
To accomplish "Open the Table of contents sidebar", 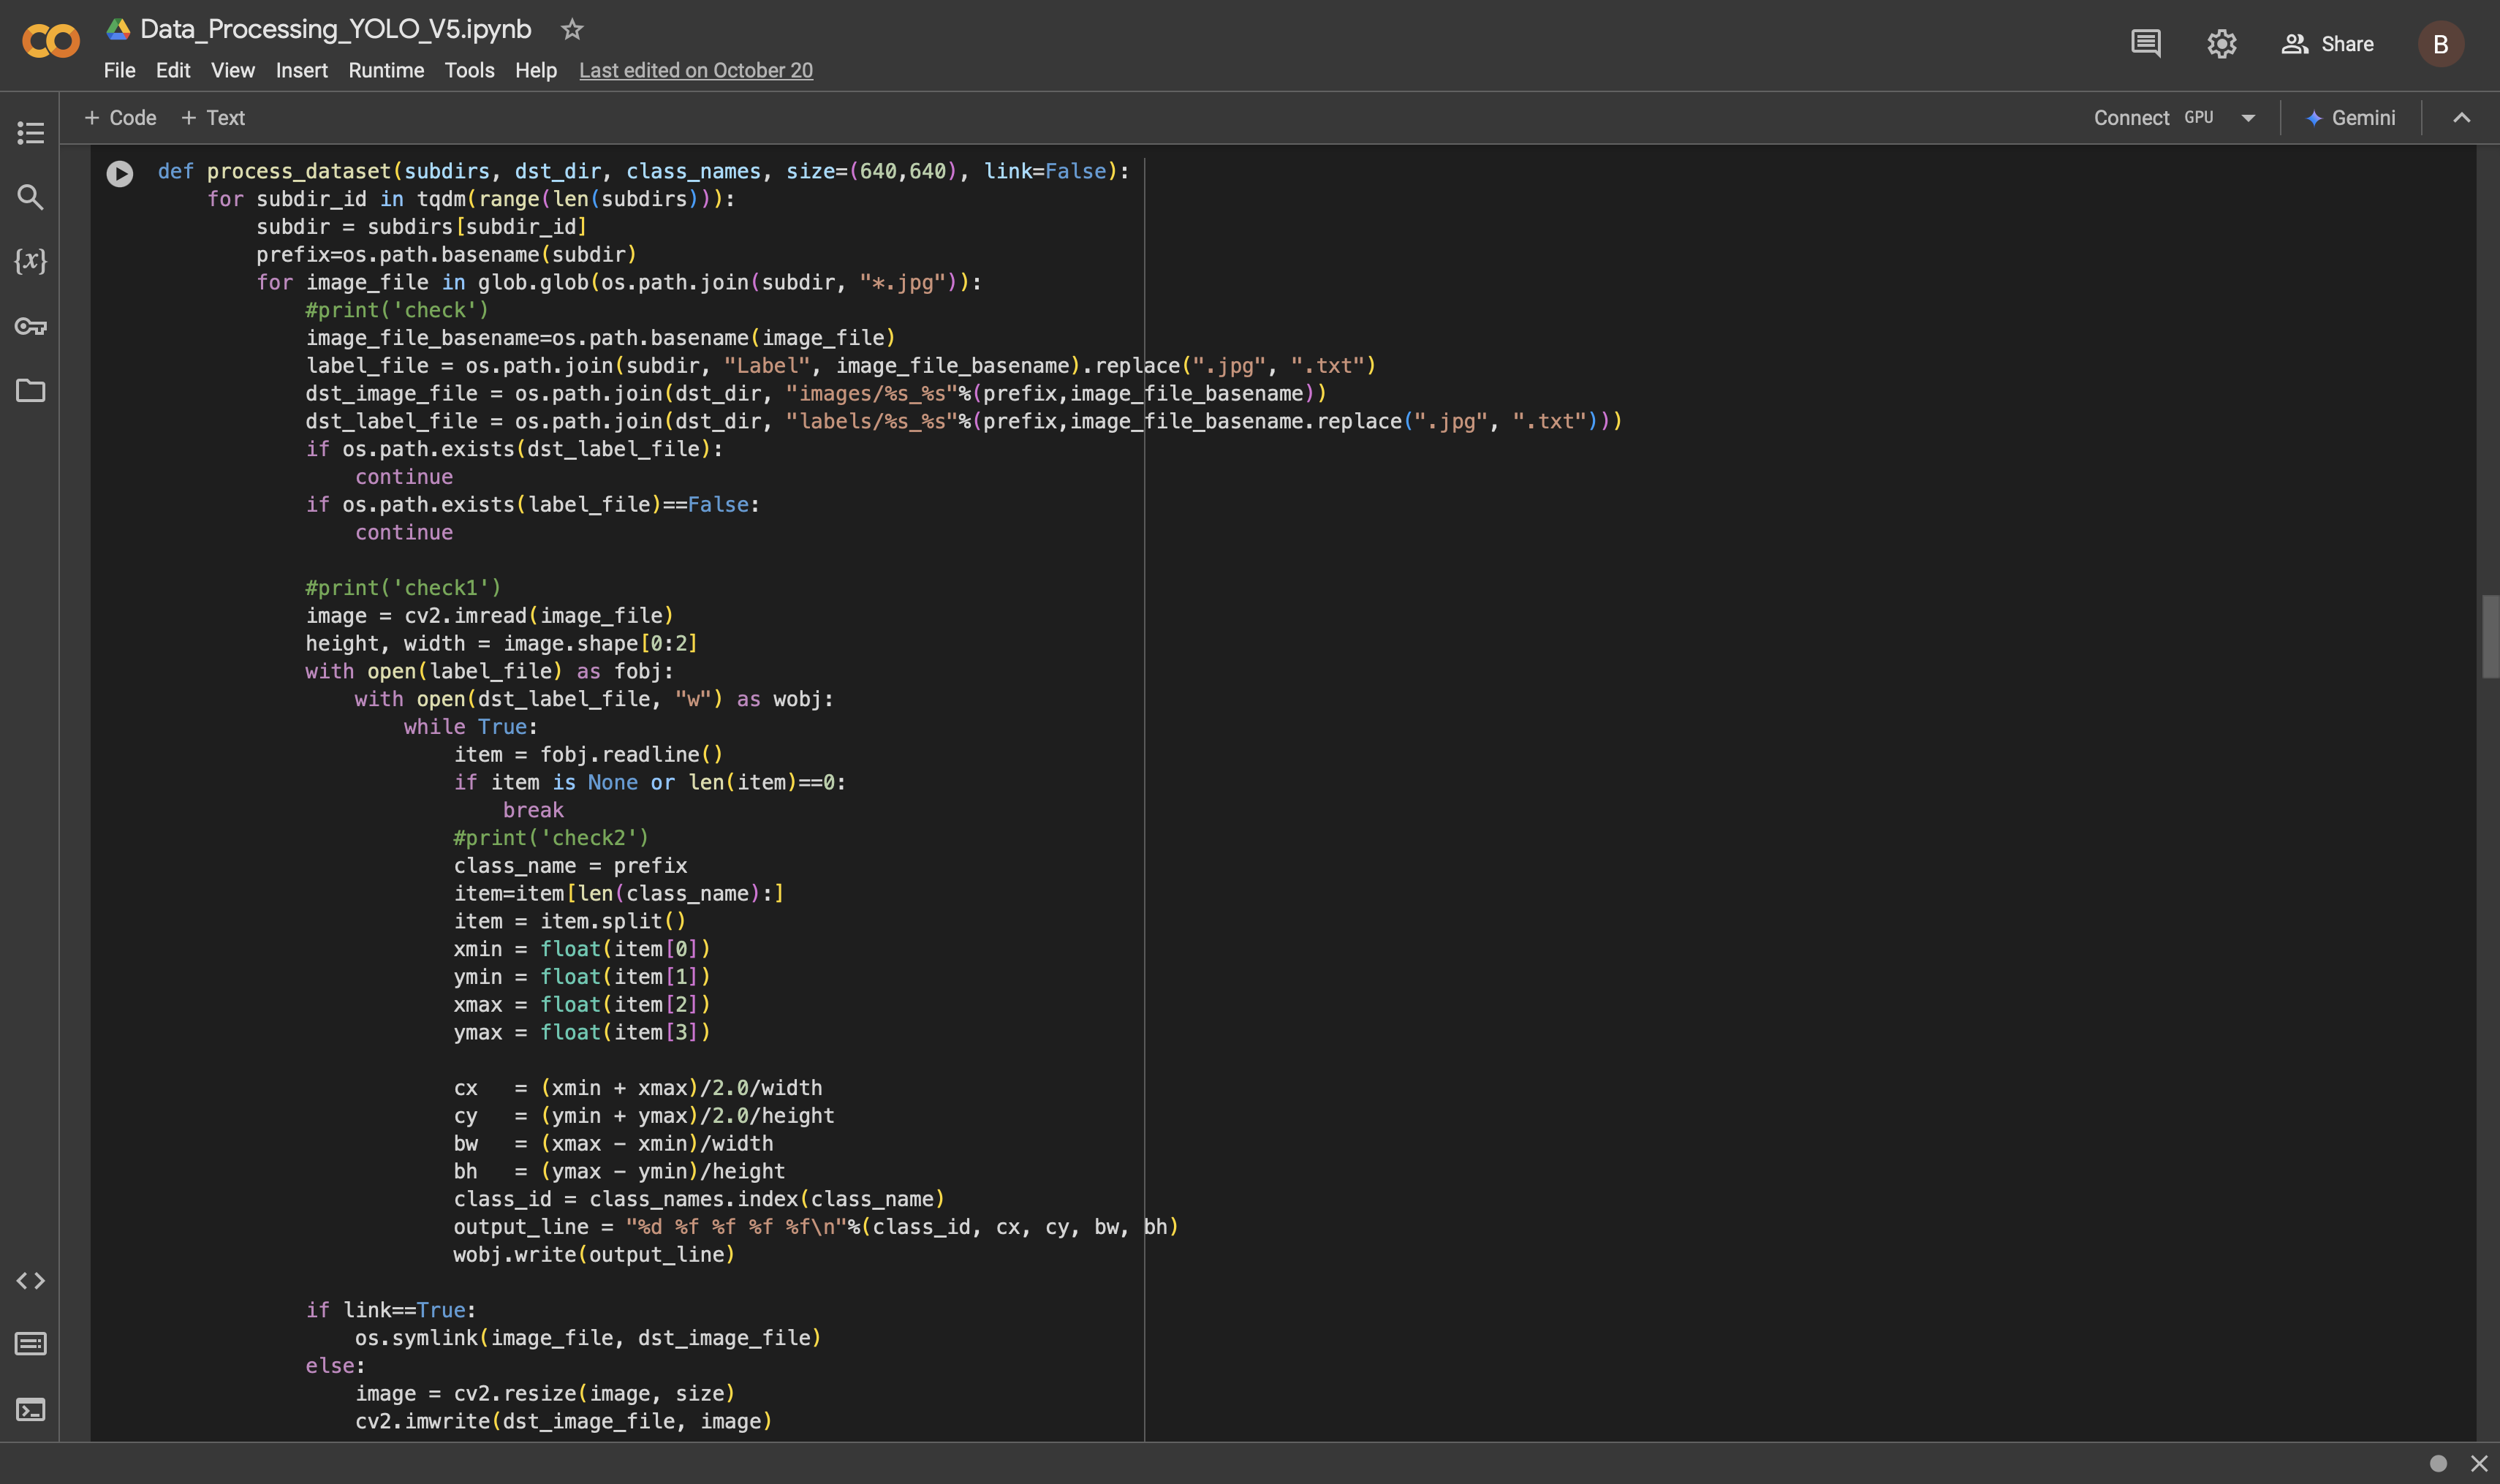I will pos(29,133).
